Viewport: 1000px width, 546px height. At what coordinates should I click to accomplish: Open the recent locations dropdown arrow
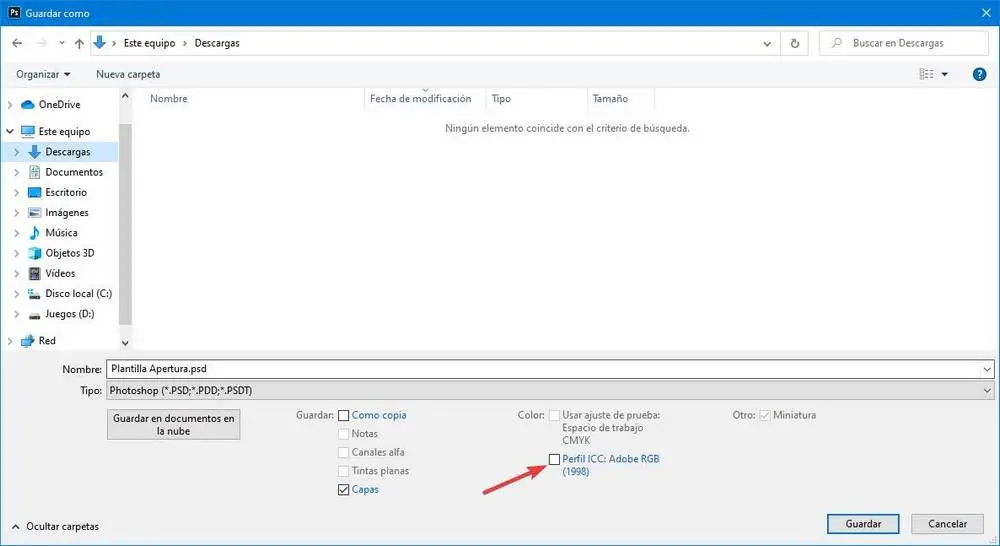62,43
